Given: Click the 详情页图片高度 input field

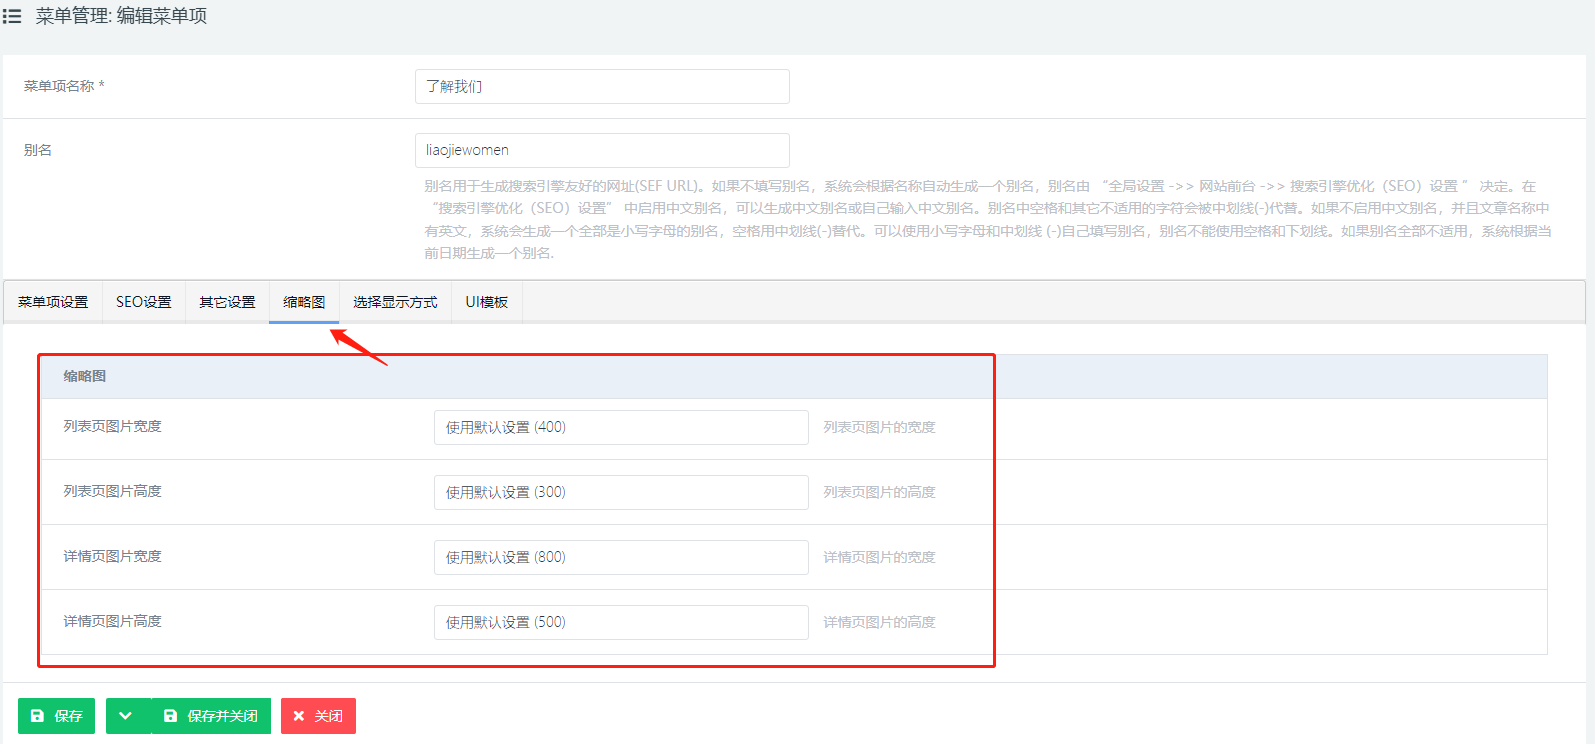Looking at the screenshot, I should pos(621,623).
